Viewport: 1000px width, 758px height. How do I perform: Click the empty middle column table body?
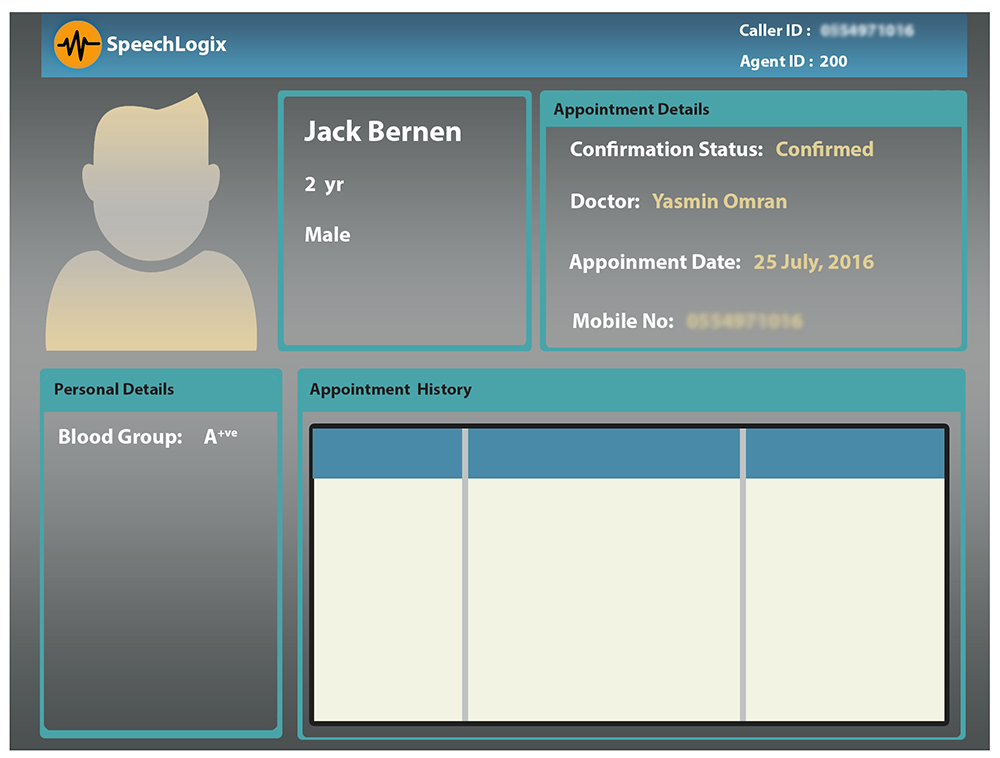tap(604, 598)
